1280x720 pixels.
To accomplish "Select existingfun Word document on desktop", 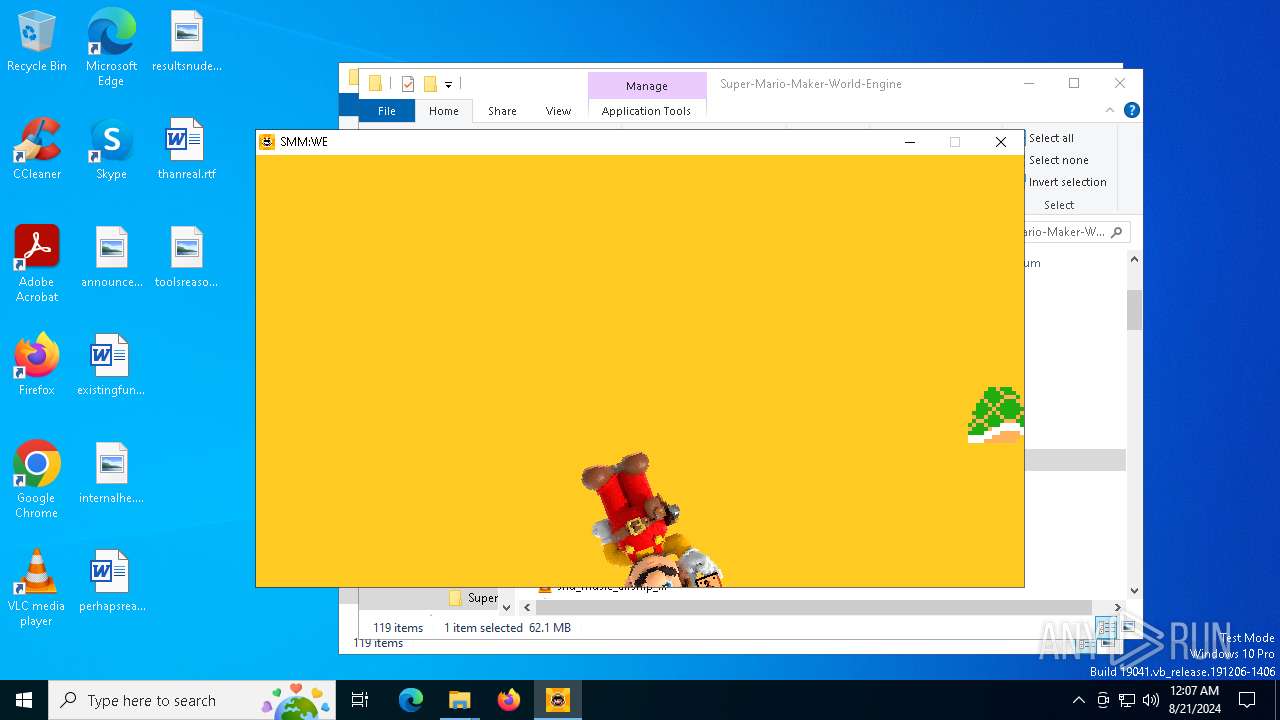I will 111,365.
